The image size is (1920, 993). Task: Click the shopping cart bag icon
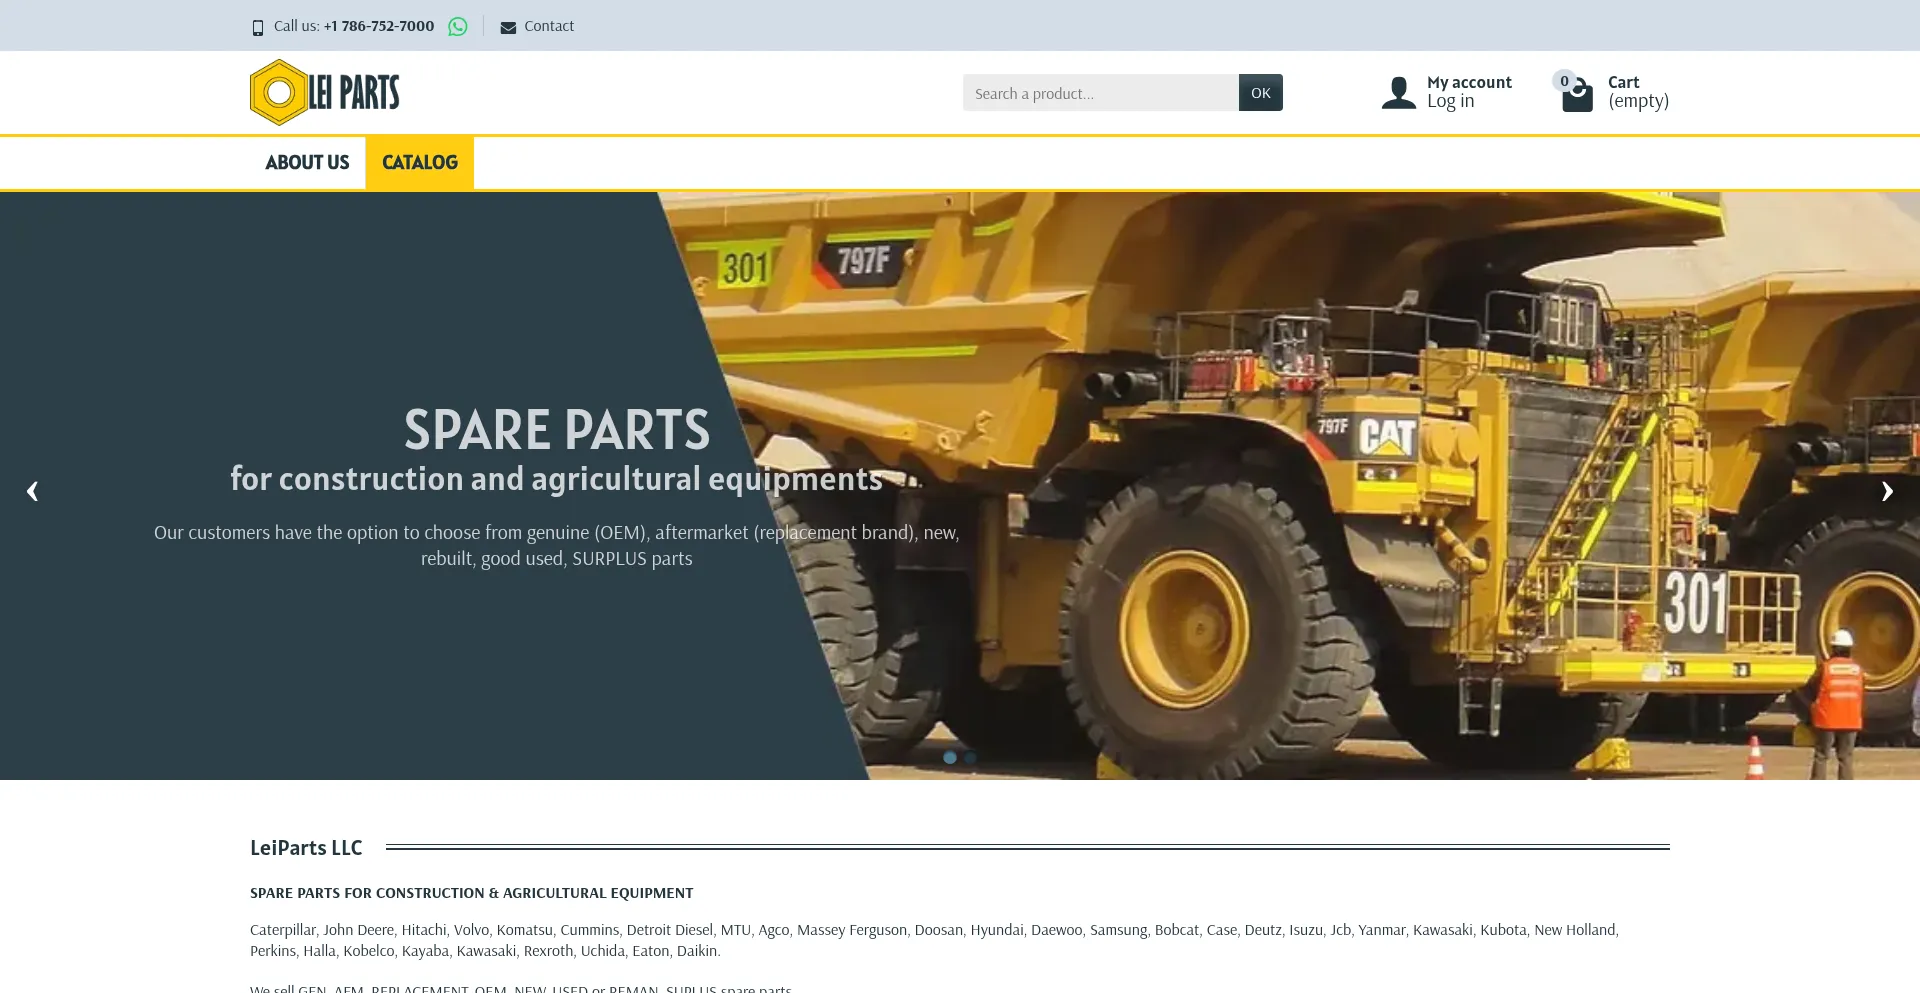1577,96
